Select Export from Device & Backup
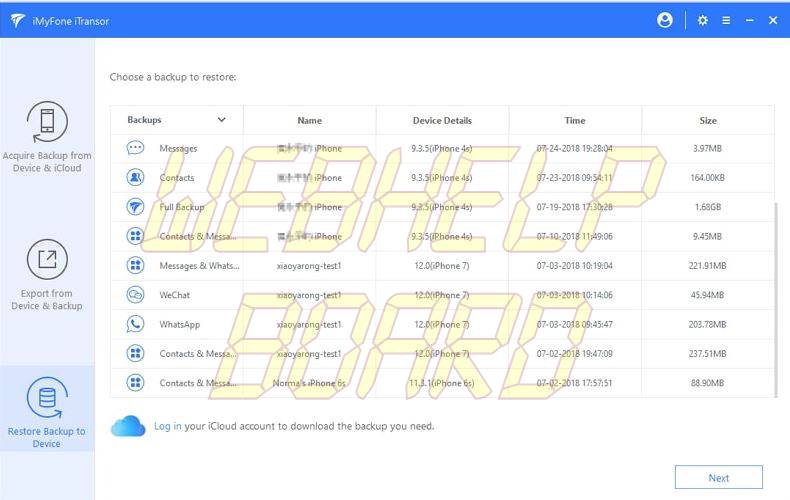 47,275
